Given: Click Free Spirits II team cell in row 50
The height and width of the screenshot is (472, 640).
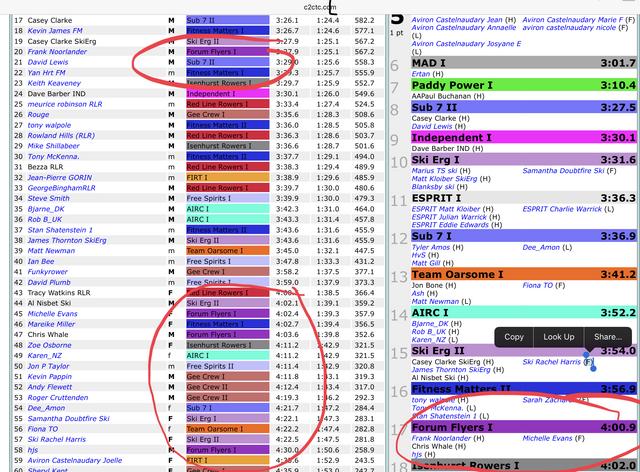Looking at the screenshot, I should pyautogui.click(x=228, y=366).
